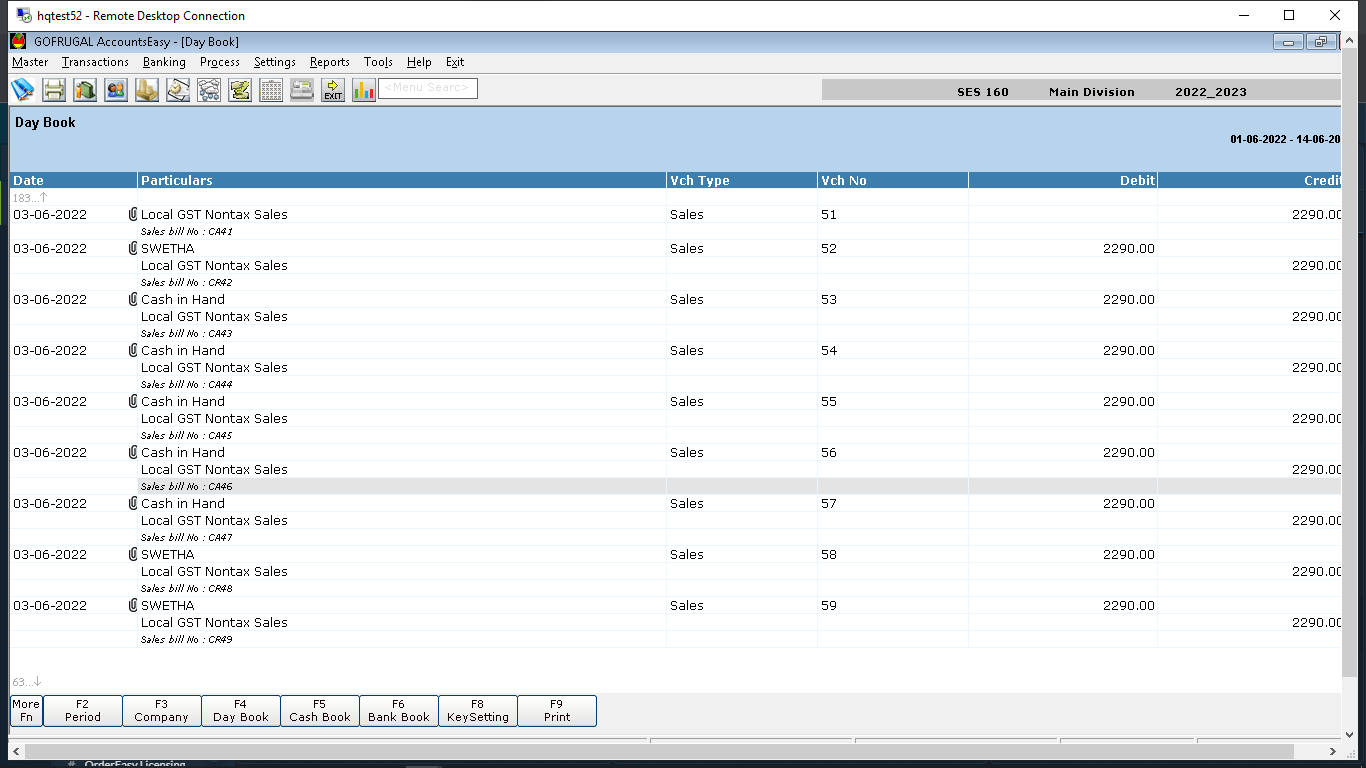
Task: Click the two-people users toolbar icon
Action: point(116,90)
